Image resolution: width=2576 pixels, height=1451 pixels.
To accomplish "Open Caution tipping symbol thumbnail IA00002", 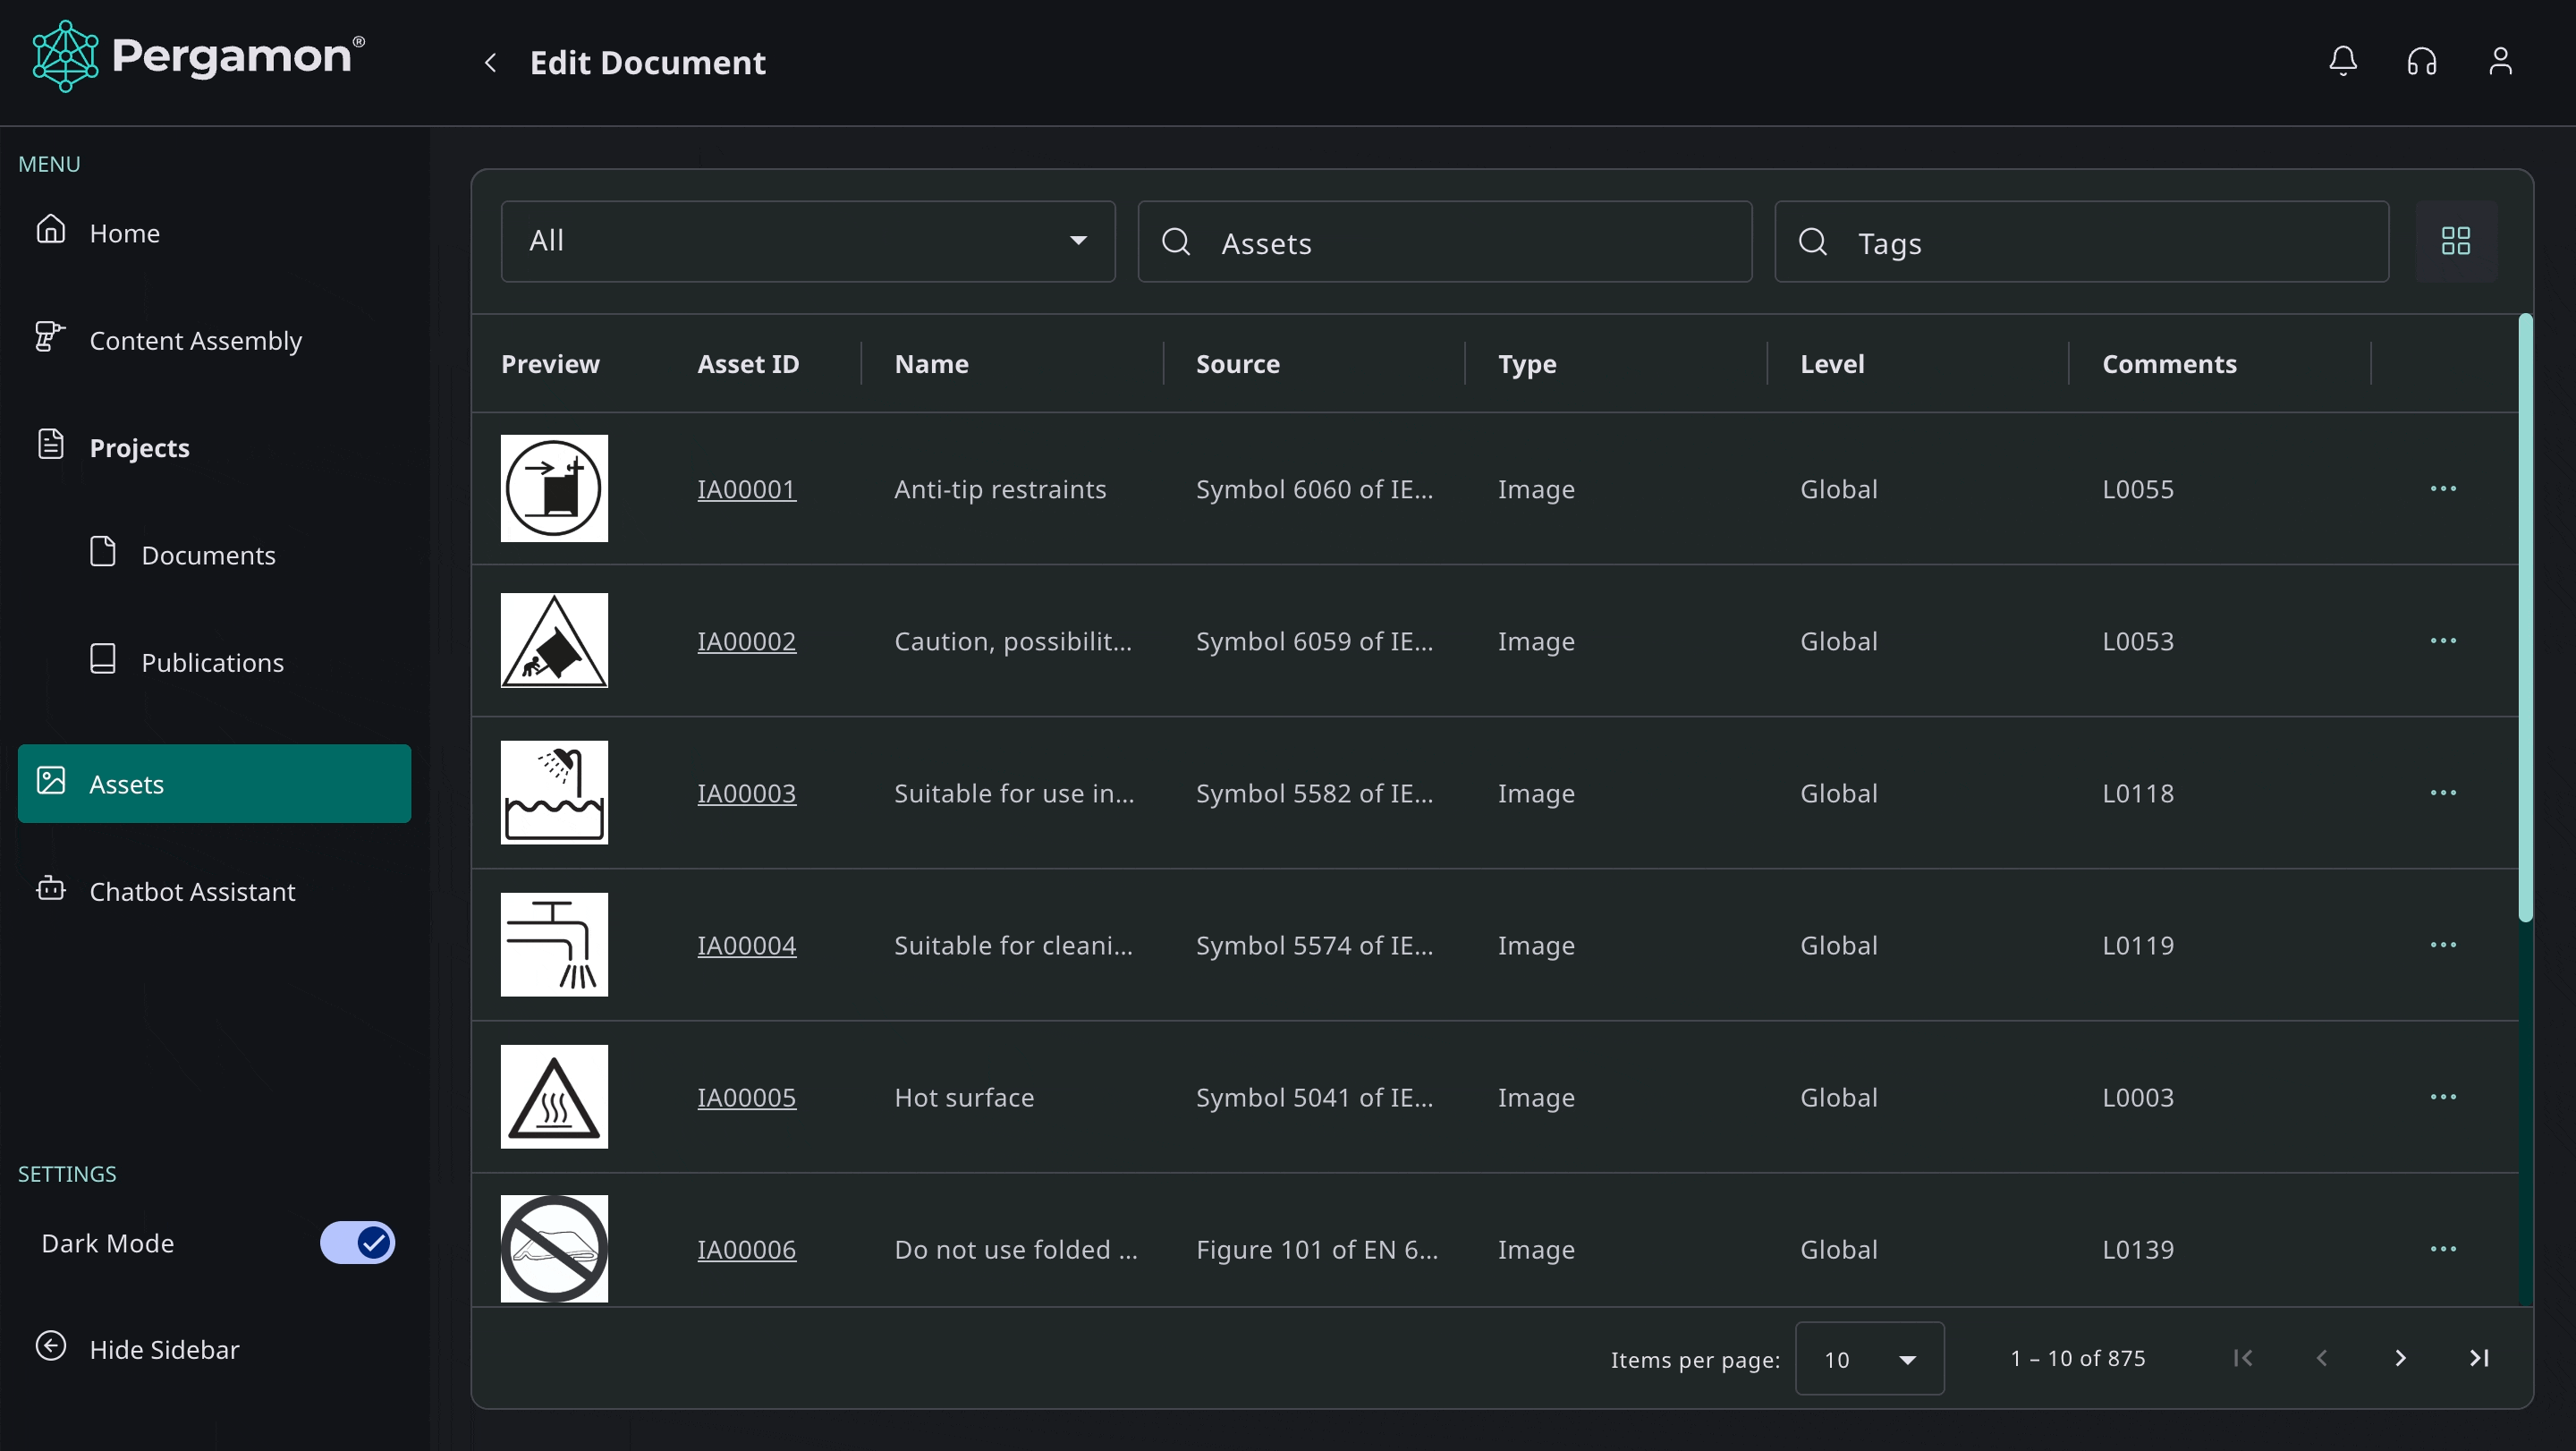I will point(554,641).
